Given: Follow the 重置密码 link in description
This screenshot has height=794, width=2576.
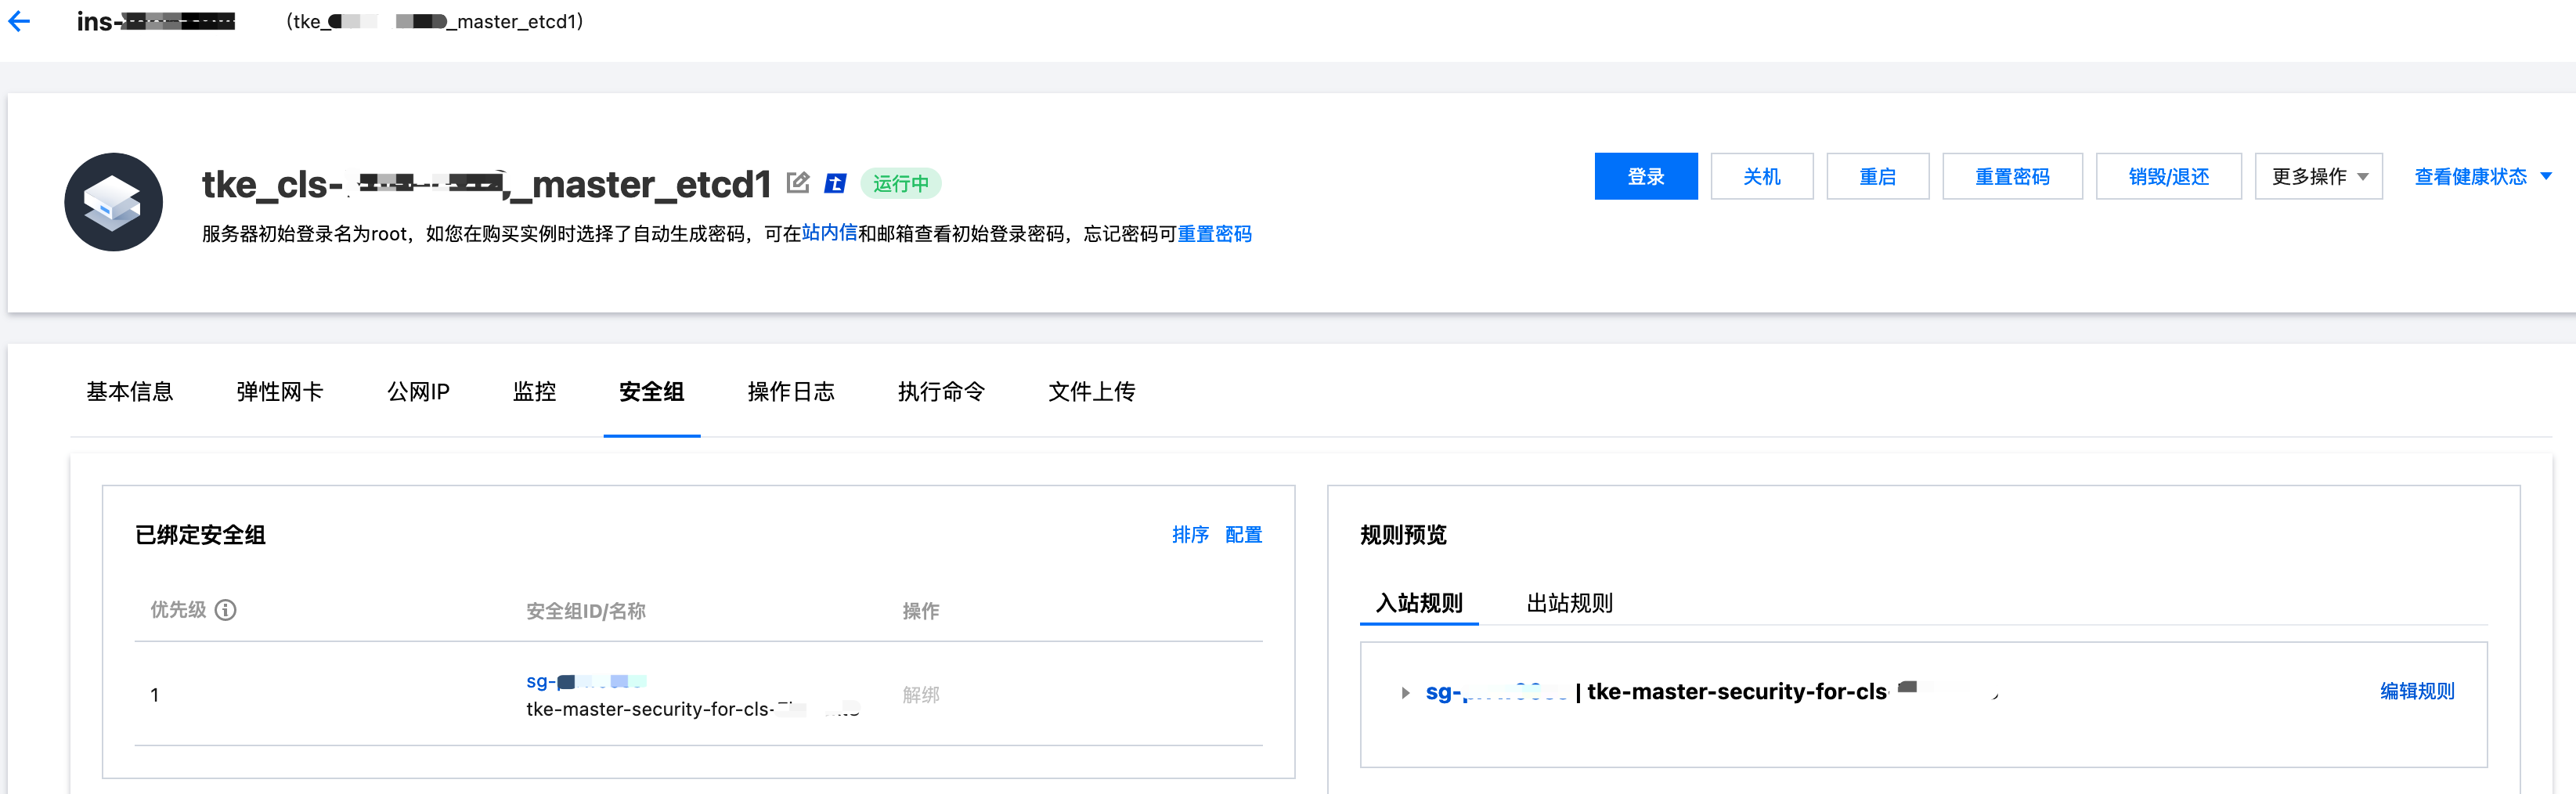Looking at the screenshot, I should [1214, 234].
